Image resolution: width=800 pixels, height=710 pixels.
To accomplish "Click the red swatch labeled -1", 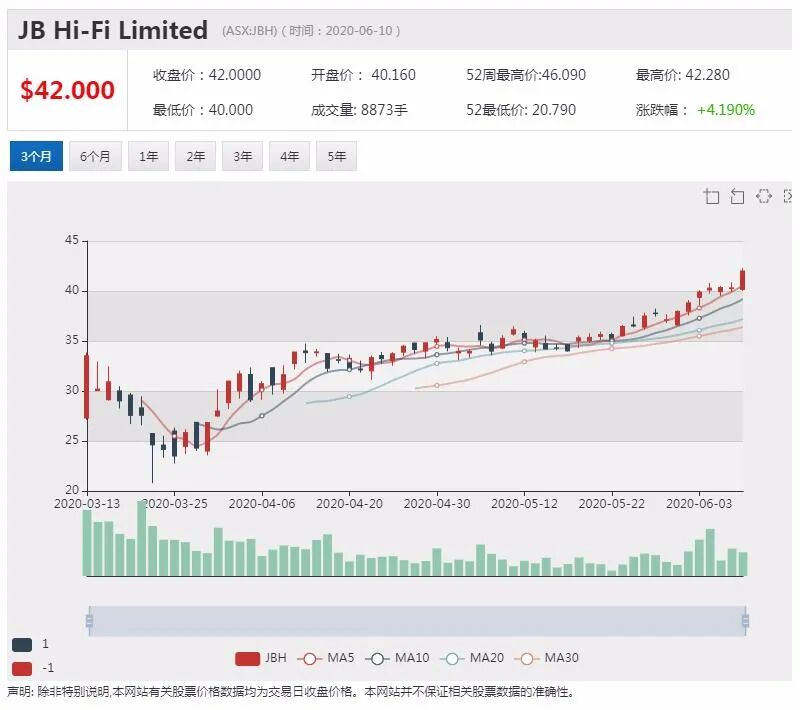I will [22, 668].
